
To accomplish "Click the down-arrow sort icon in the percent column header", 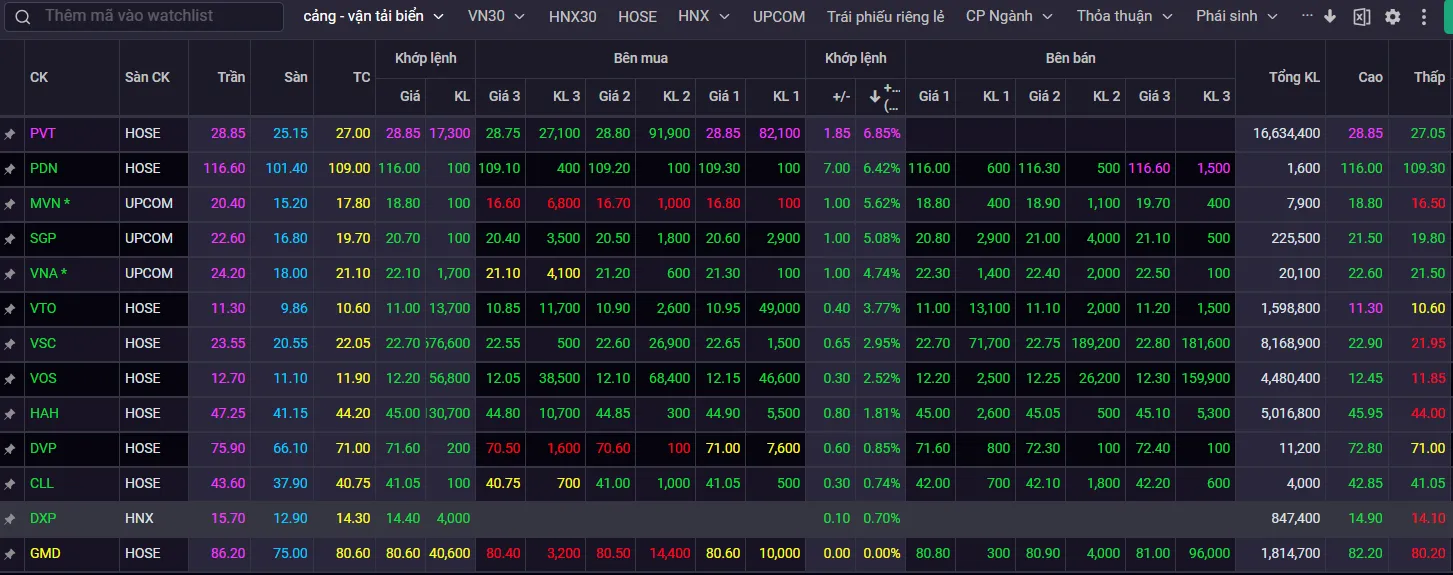I will [875, 97].
